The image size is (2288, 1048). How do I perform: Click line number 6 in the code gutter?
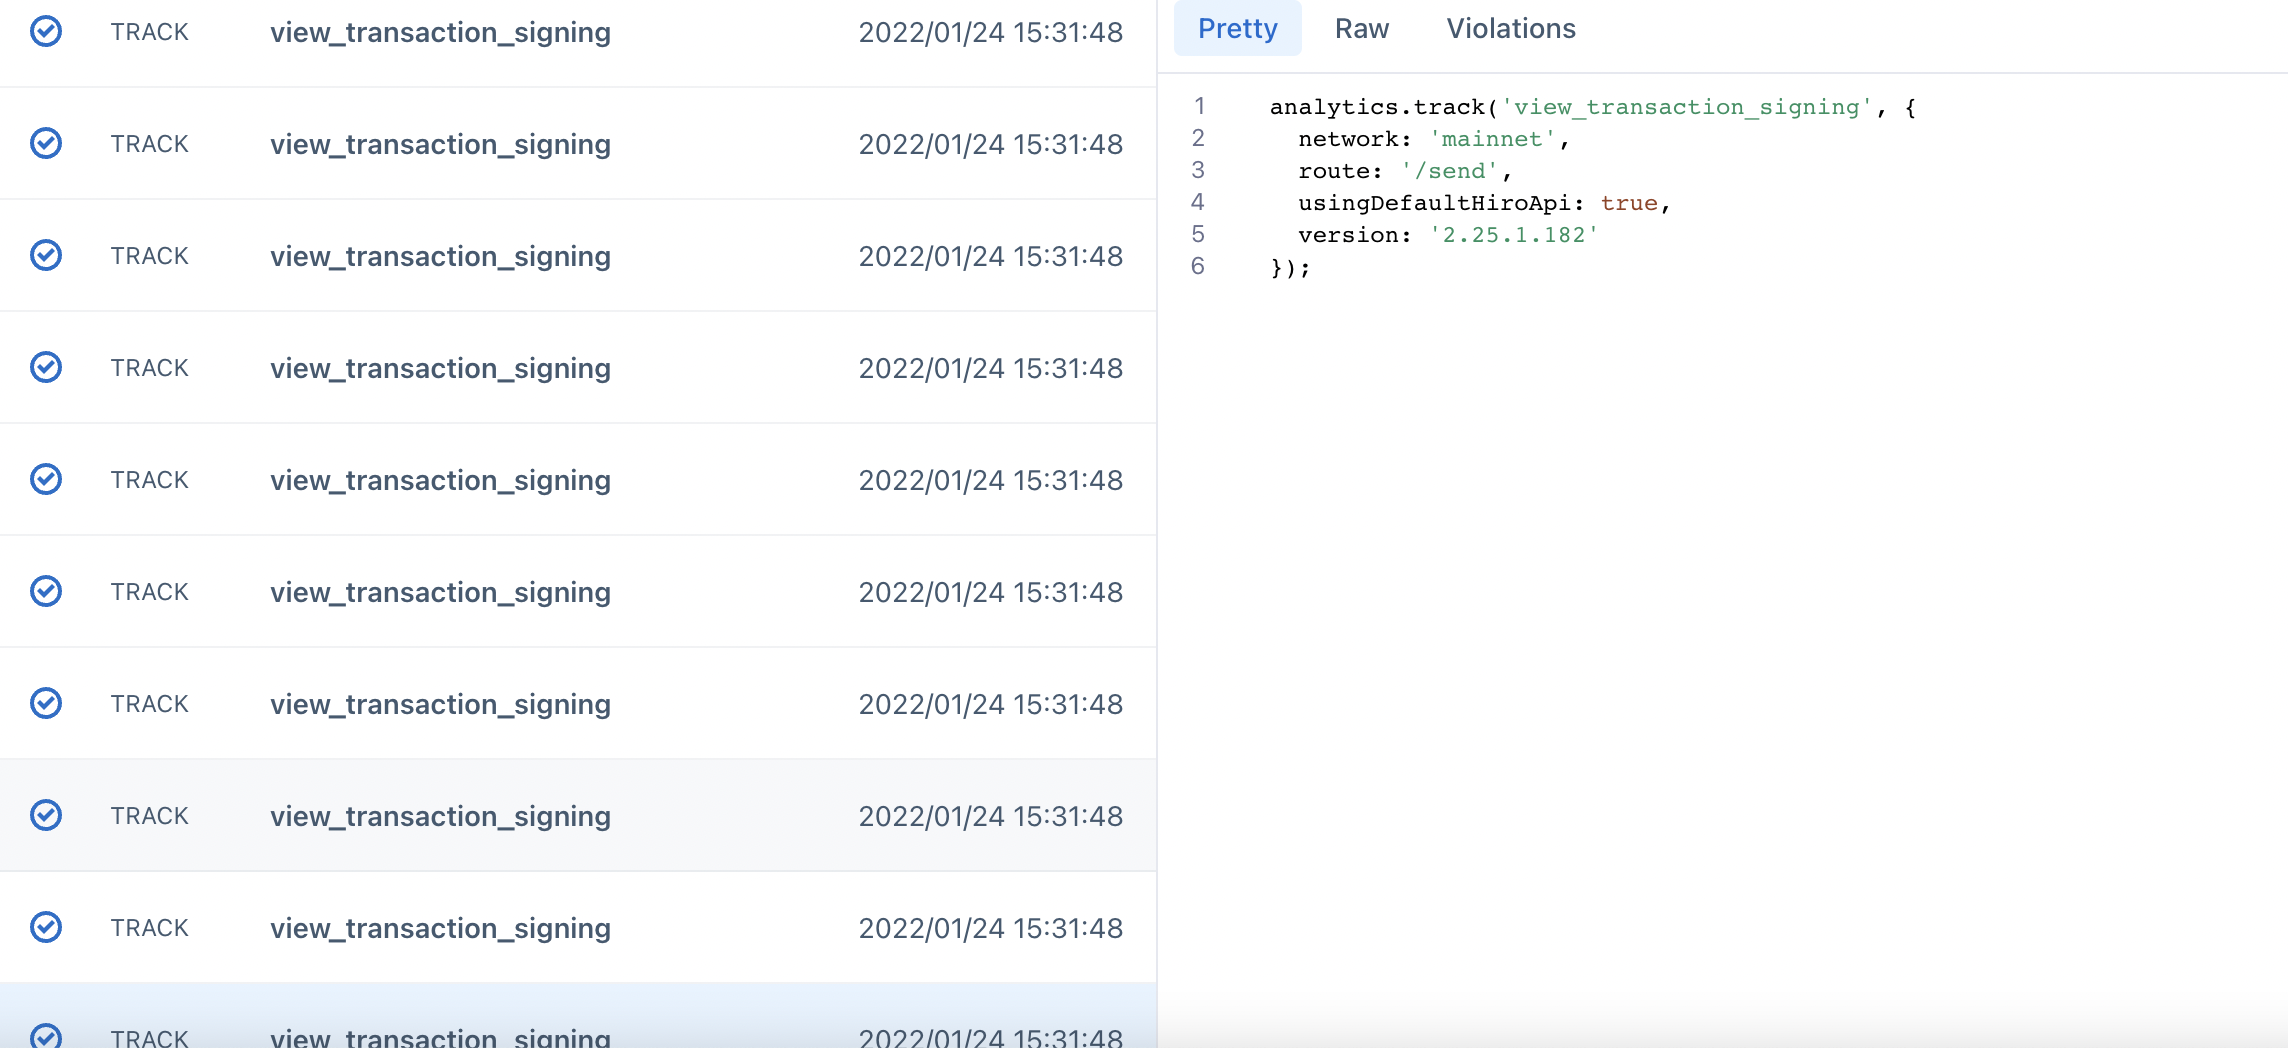pos(1198,266)
